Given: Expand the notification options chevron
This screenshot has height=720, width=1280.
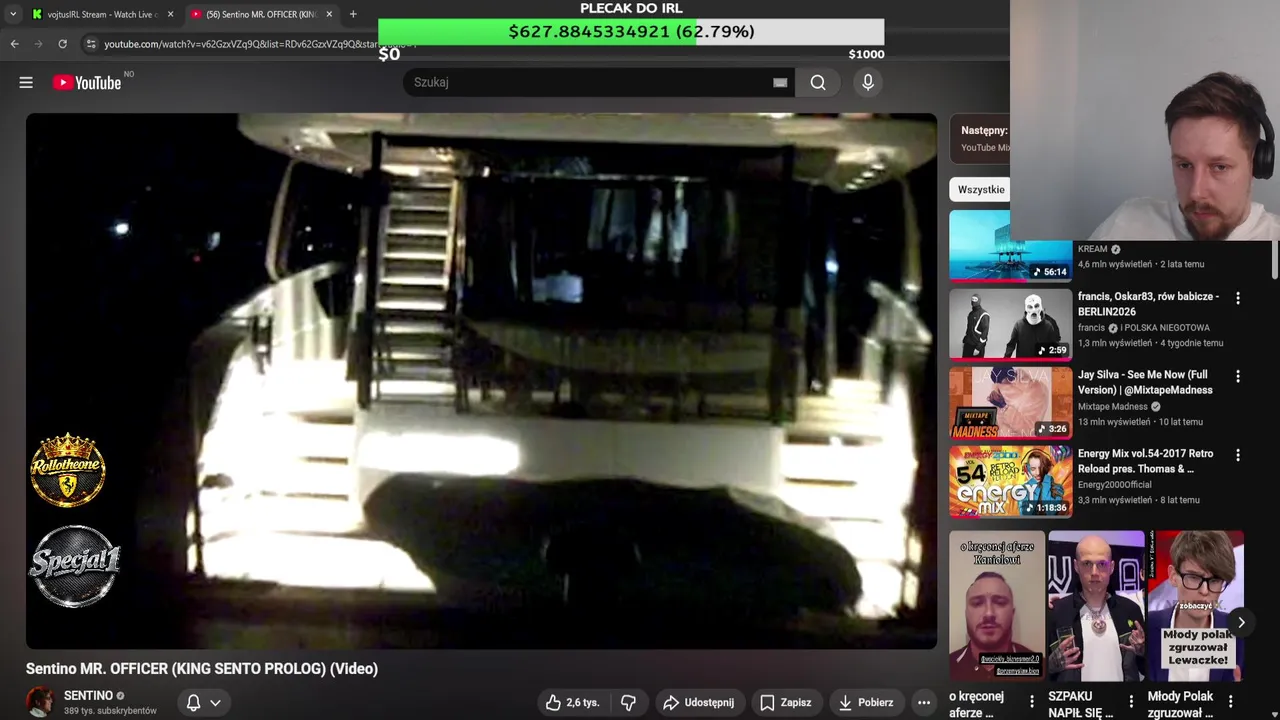Looking at the screenshot, I should 215,702.
